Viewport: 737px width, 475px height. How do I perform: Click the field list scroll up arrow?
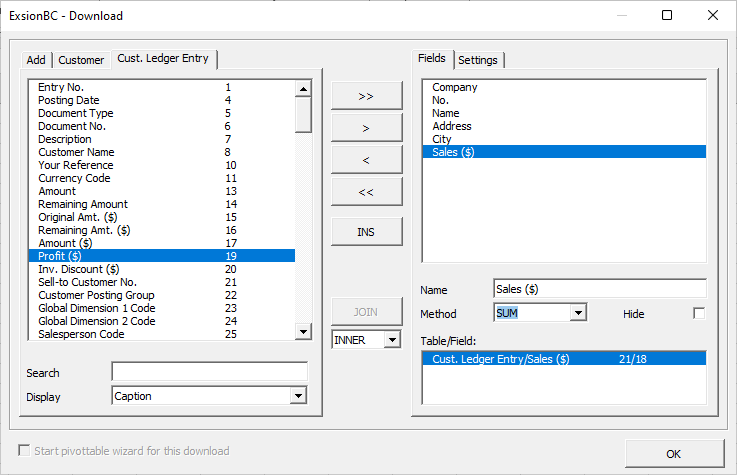pyautogui.click(x=303, y=89)
